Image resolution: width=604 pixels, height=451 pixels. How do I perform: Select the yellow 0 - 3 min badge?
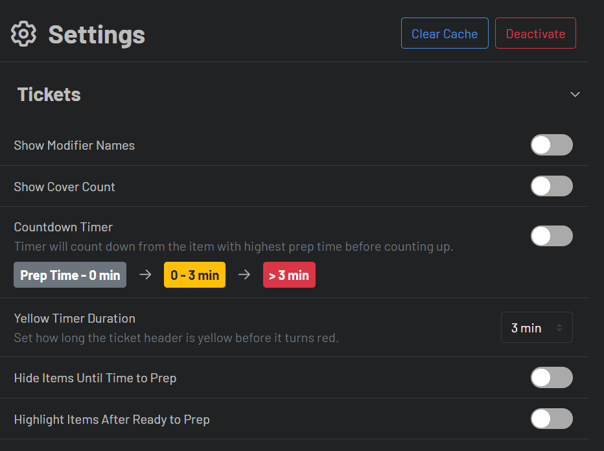[194, 275]
